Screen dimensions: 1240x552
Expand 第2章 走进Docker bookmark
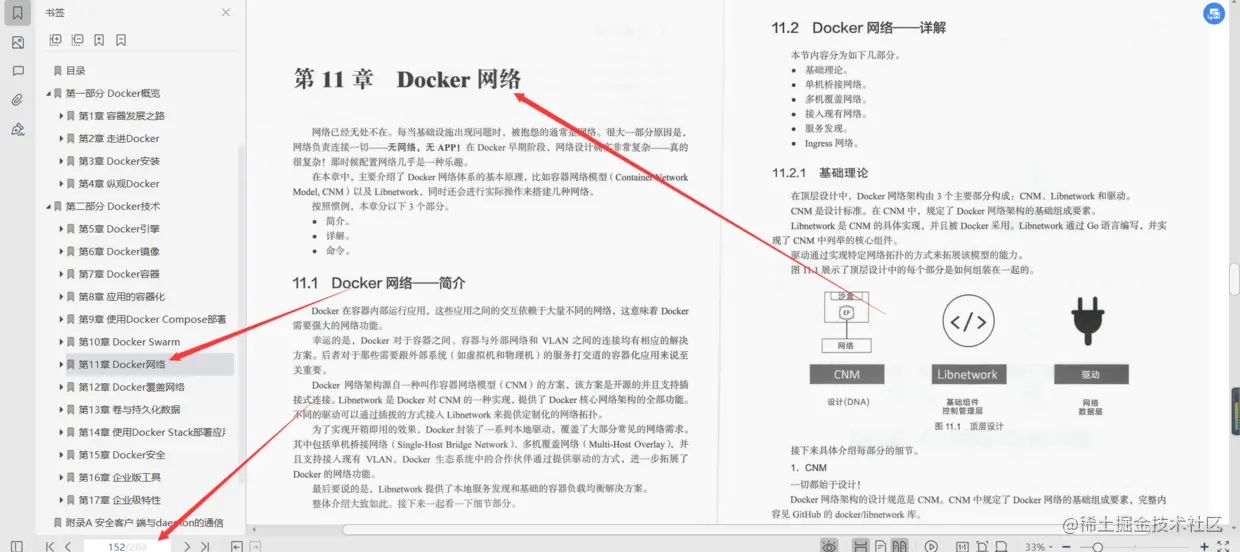coord(61,138)
